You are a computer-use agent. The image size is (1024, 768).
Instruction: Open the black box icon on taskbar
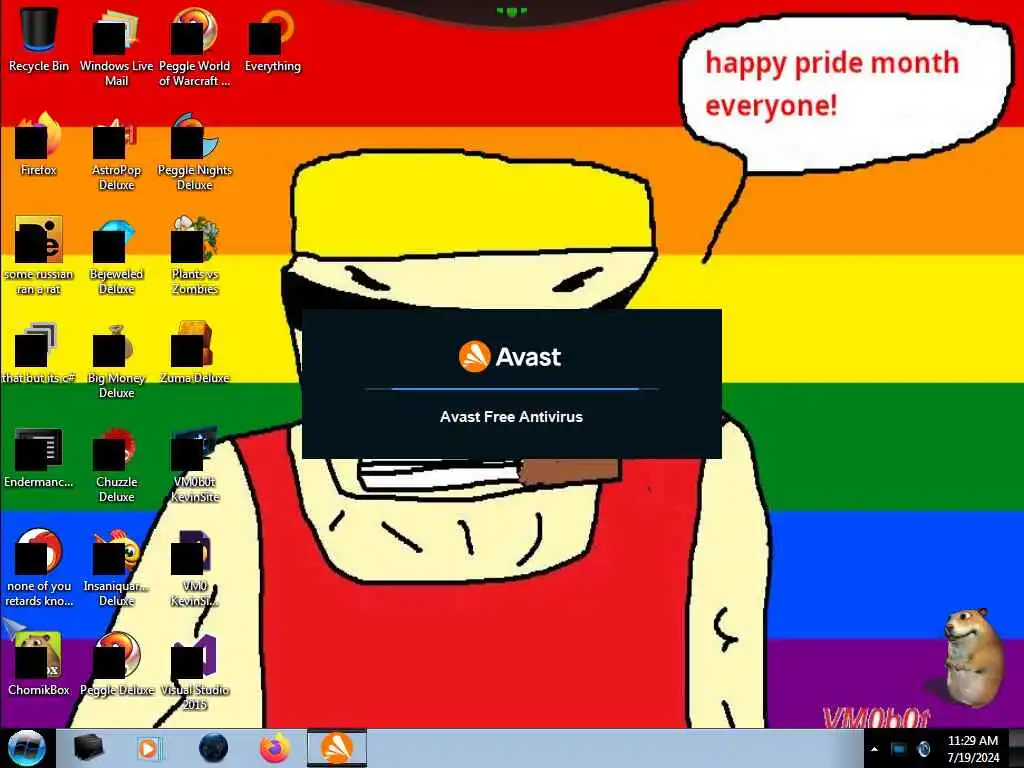coord(88,748)
